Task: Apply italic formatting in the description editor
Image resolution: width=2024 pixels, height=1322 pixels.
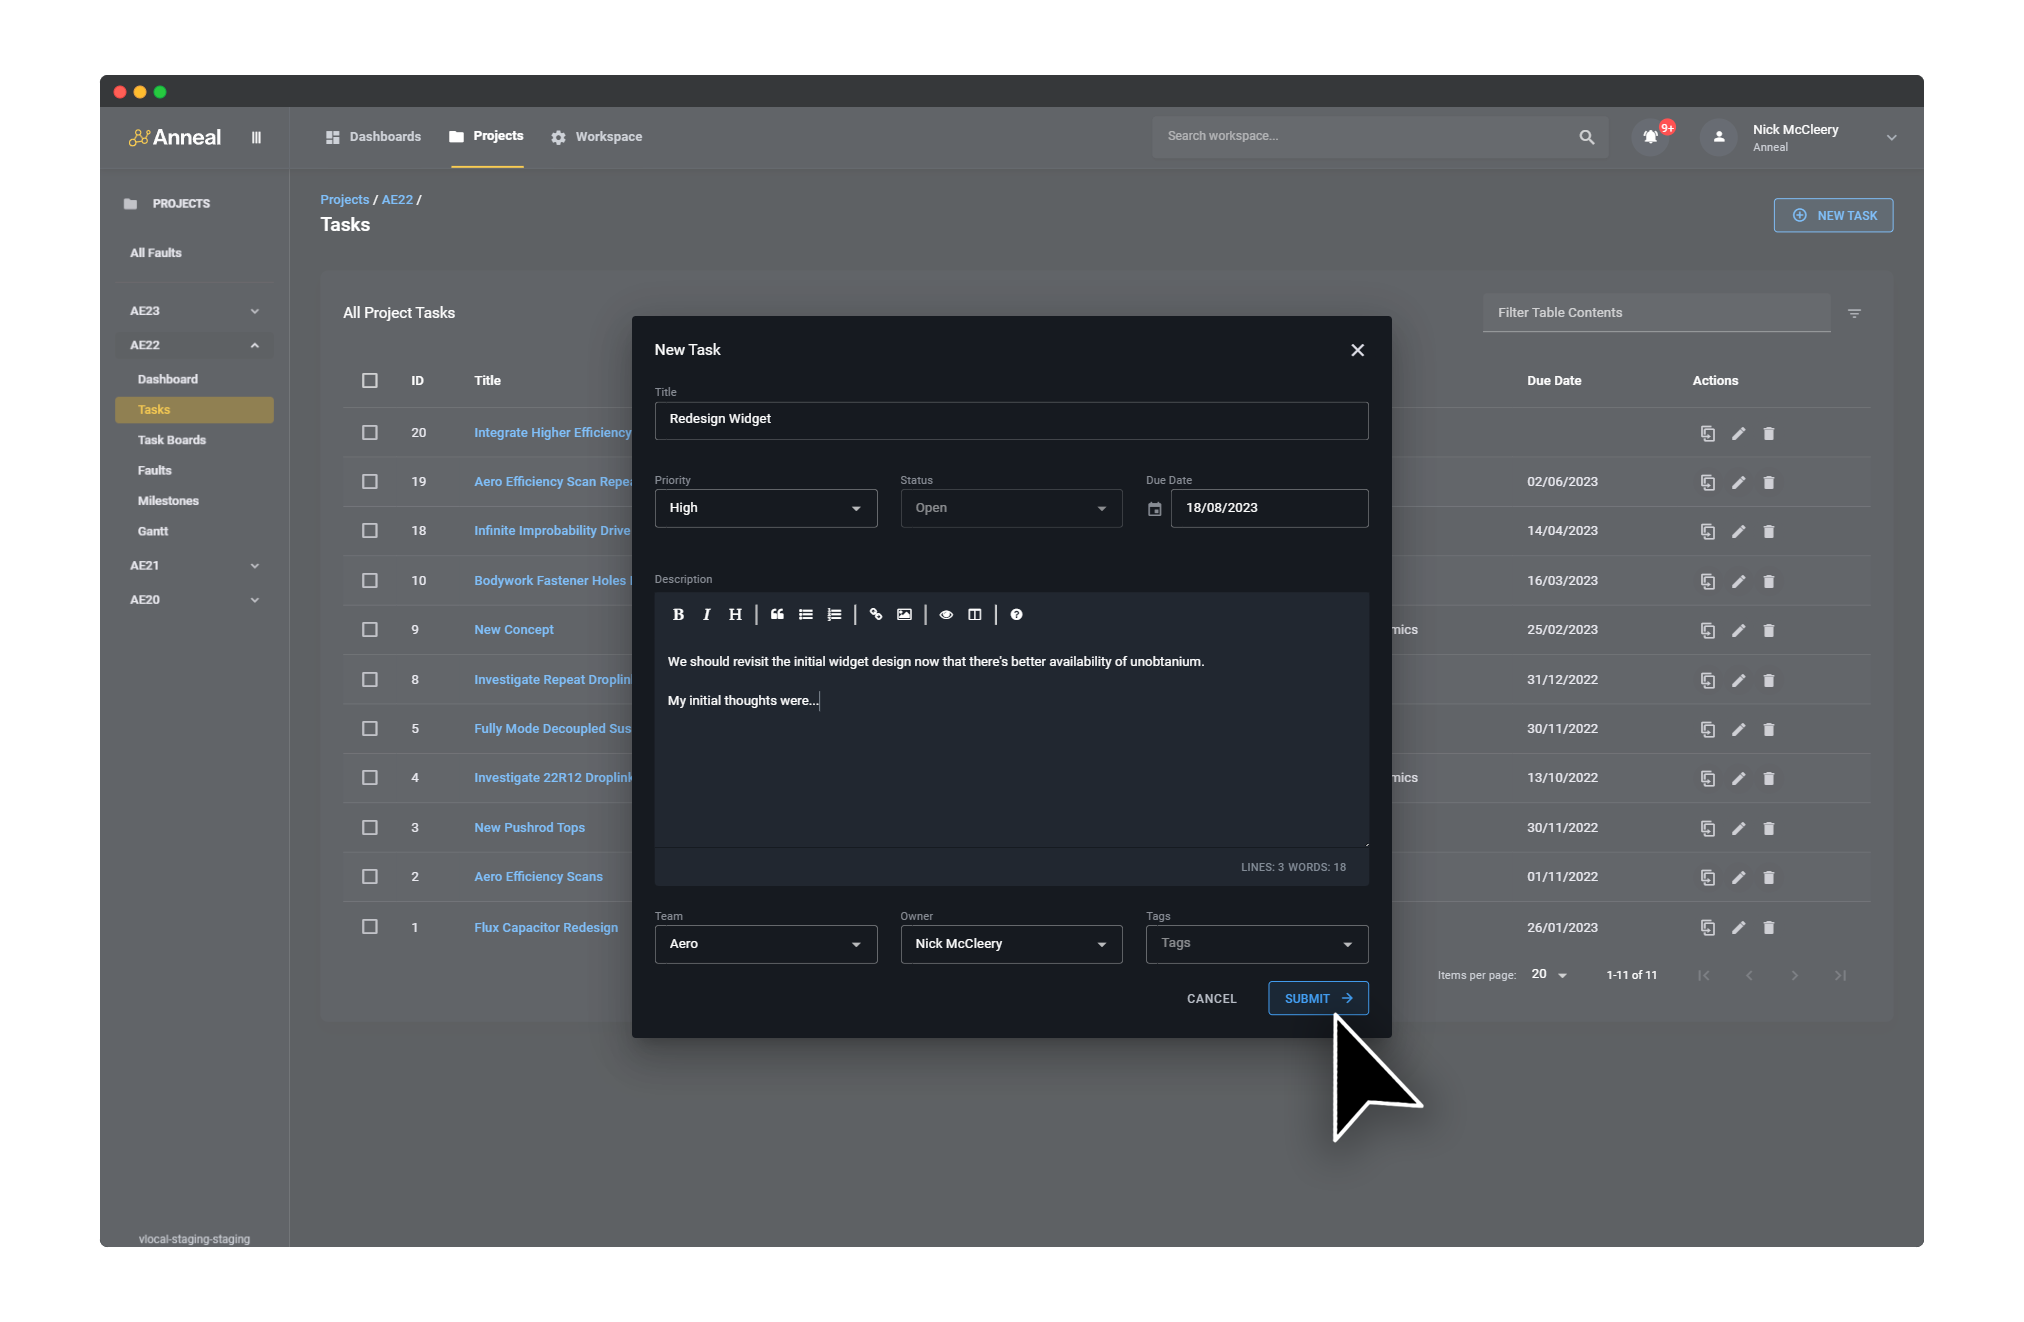Action: (x=707, y=614)
